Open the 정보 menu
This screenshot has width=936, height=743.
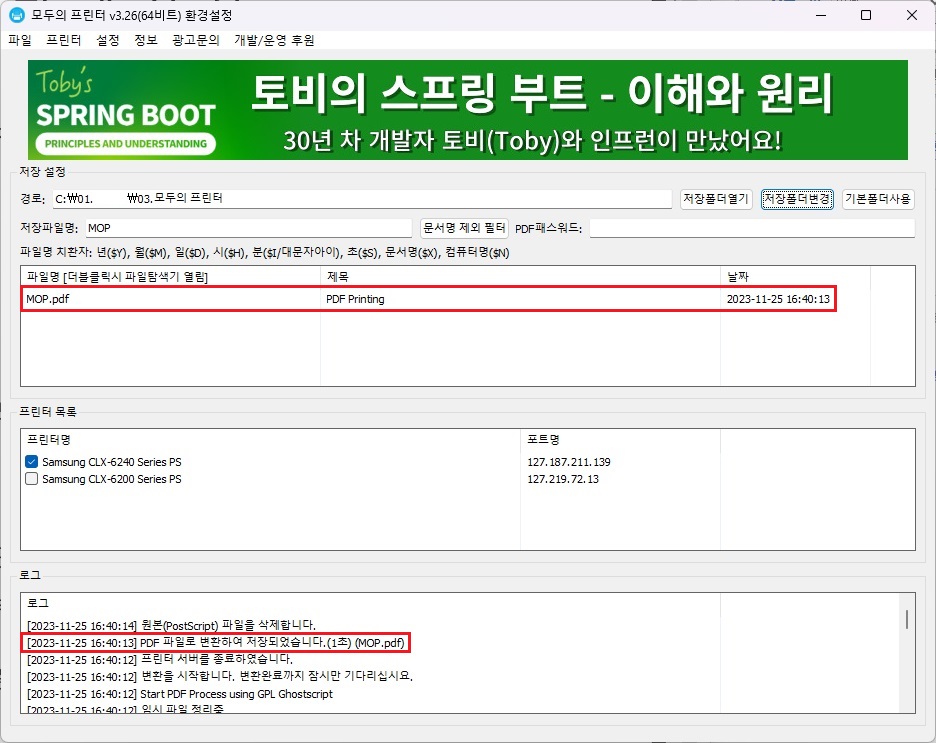coord(145,41)
